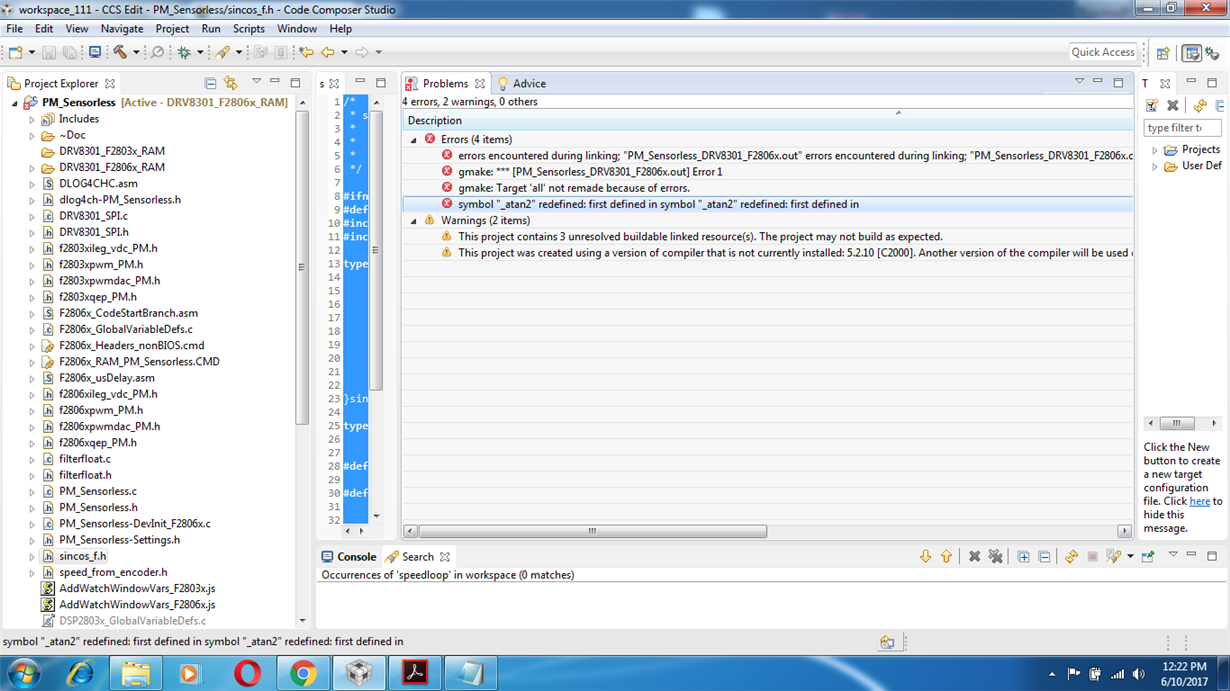This screenshot has width=1230, height=691.
Task: Show next match with down arrow in Search
Action: (x=925, y=557)
